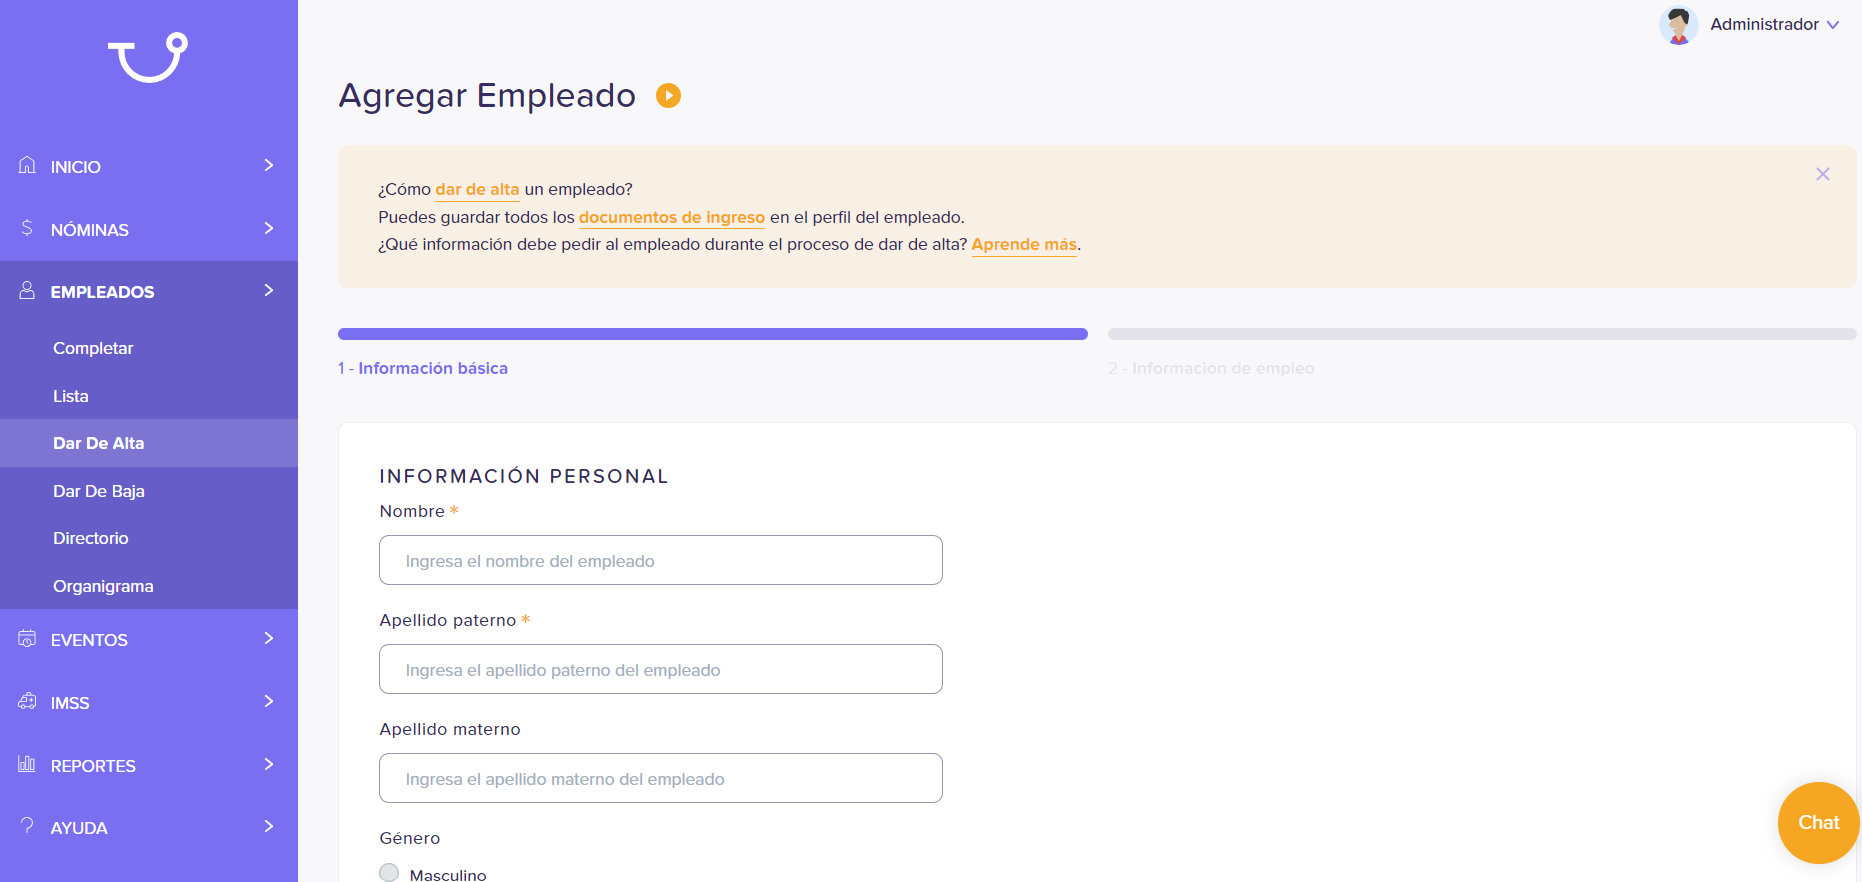Click the bar chart icon next to REPORTES

(x=27, y=764)
